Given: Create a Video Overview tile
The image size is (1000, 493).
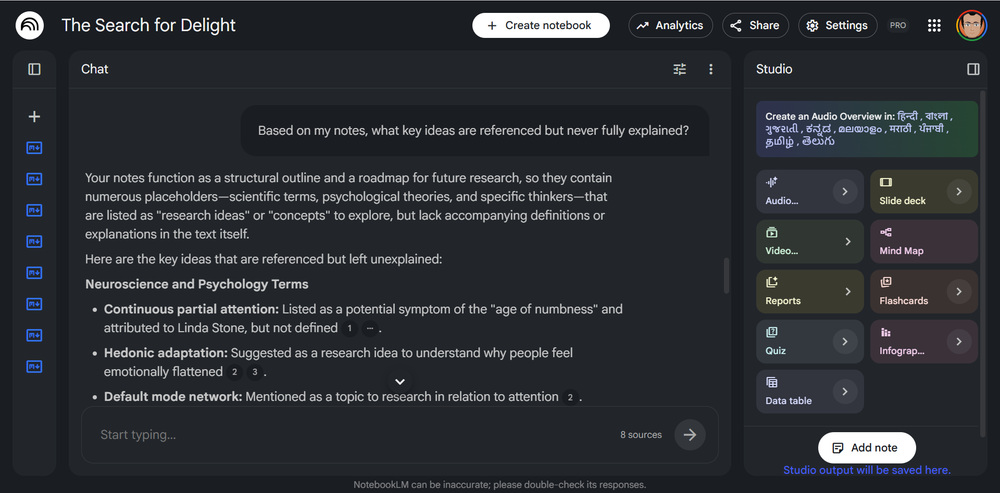Looking at the screenshot, I should tap(810, 242).
